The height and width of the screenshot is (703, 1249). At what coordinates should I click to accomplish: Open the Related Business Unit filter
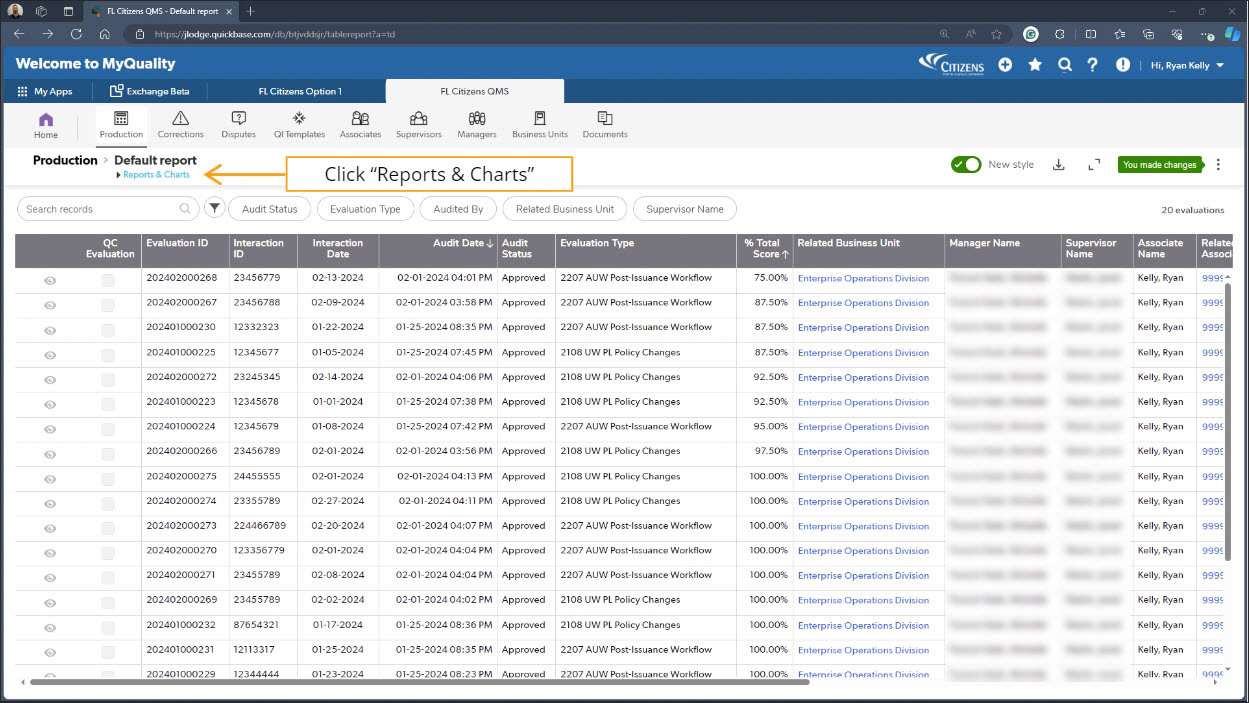pos(565,209)
